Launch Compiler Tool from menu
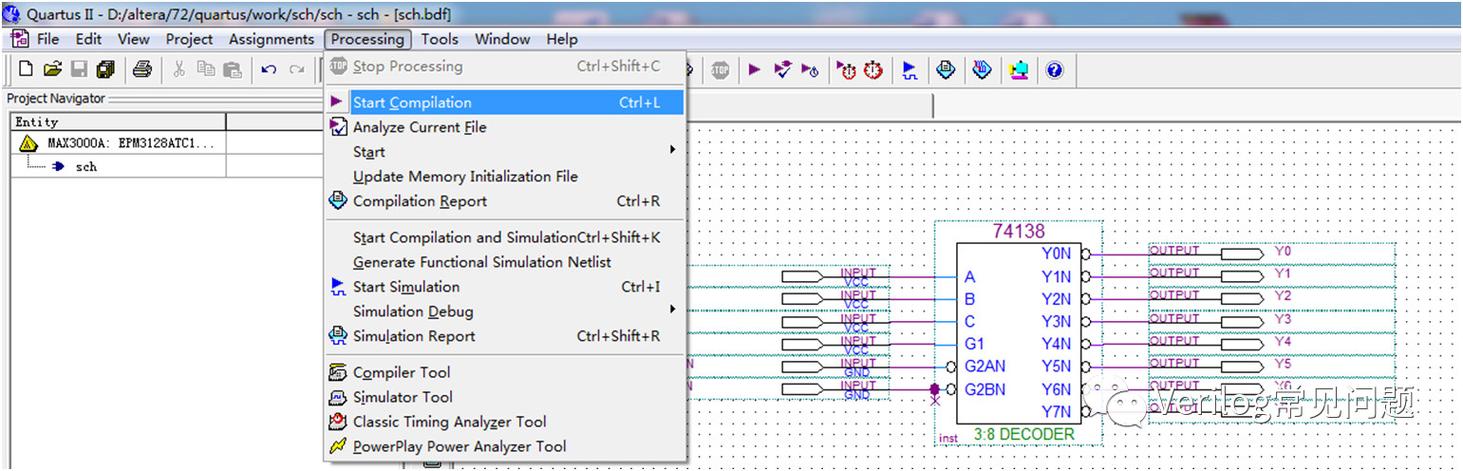Viewport: 1463px width, 471px height. 504,372
